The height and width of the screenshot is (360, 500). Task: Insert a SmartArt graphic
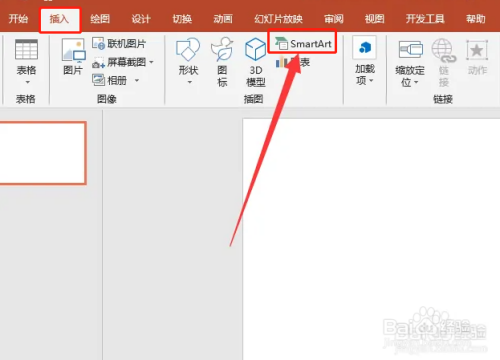(x=303, y=44)
